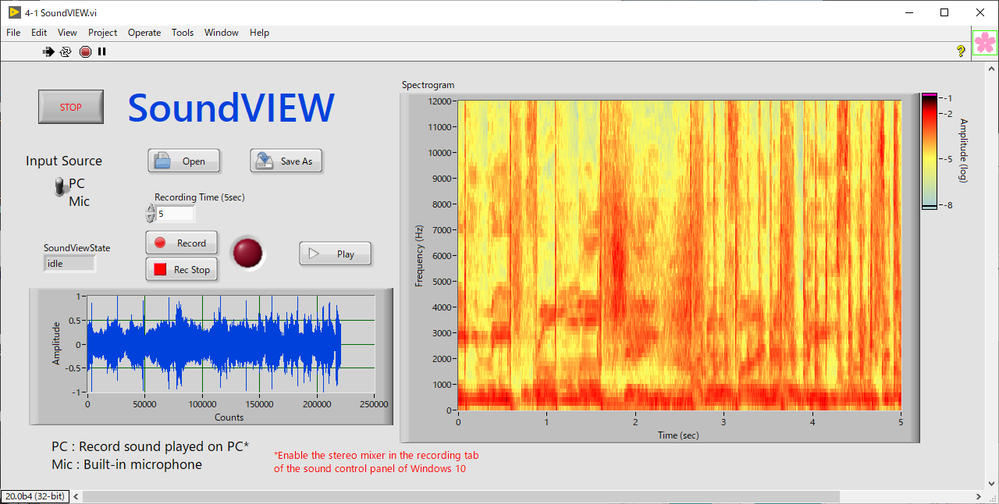Click the Rec Stop button
This screenshot has height=504, width=999.
tap(182, 270)
